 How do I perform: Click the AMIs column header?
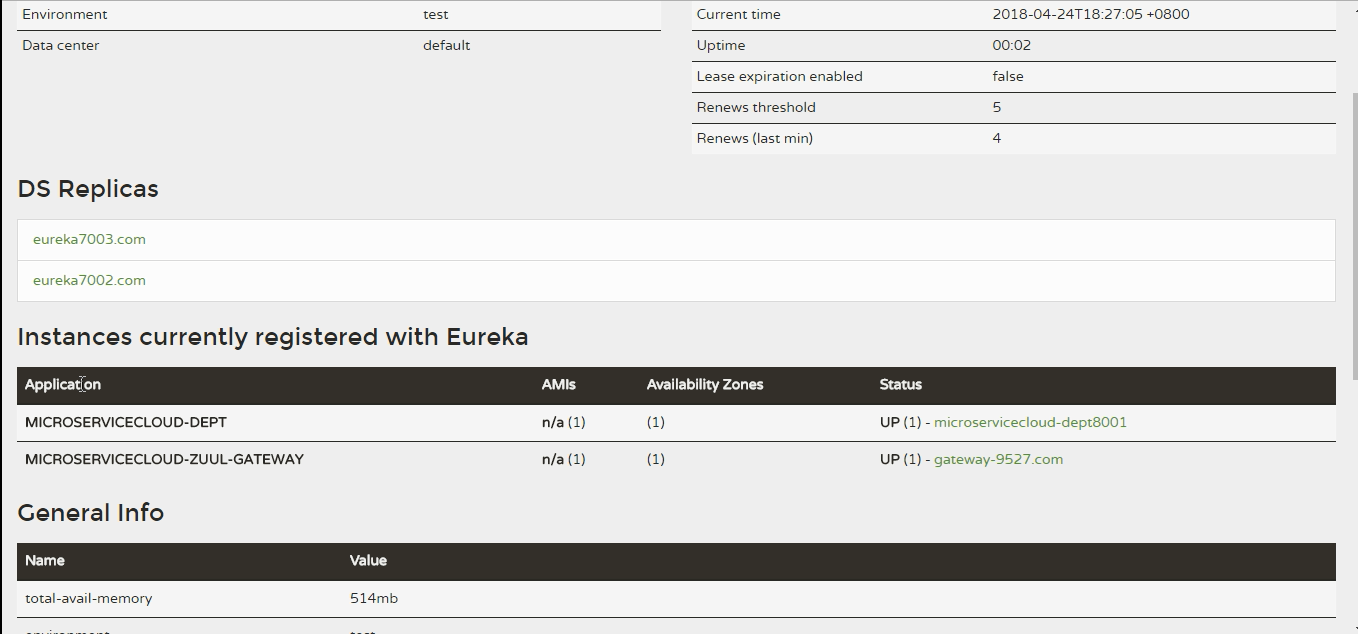(x=559, y=385)
